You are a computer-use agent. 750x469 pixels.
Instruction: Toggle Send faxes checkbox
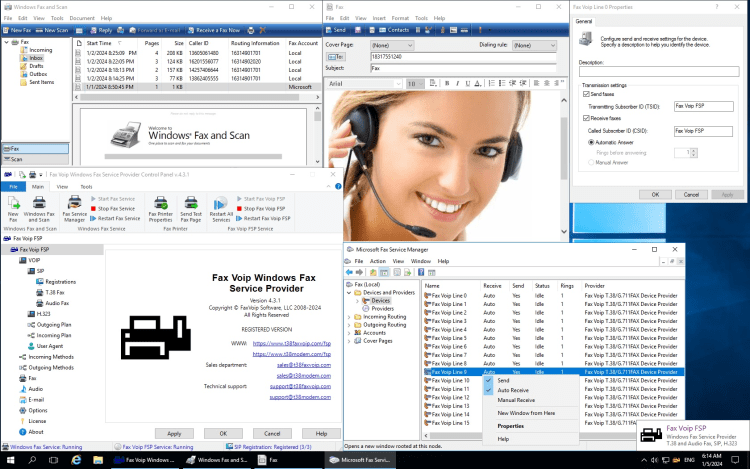pyautogui.click(x=586, y=94)
